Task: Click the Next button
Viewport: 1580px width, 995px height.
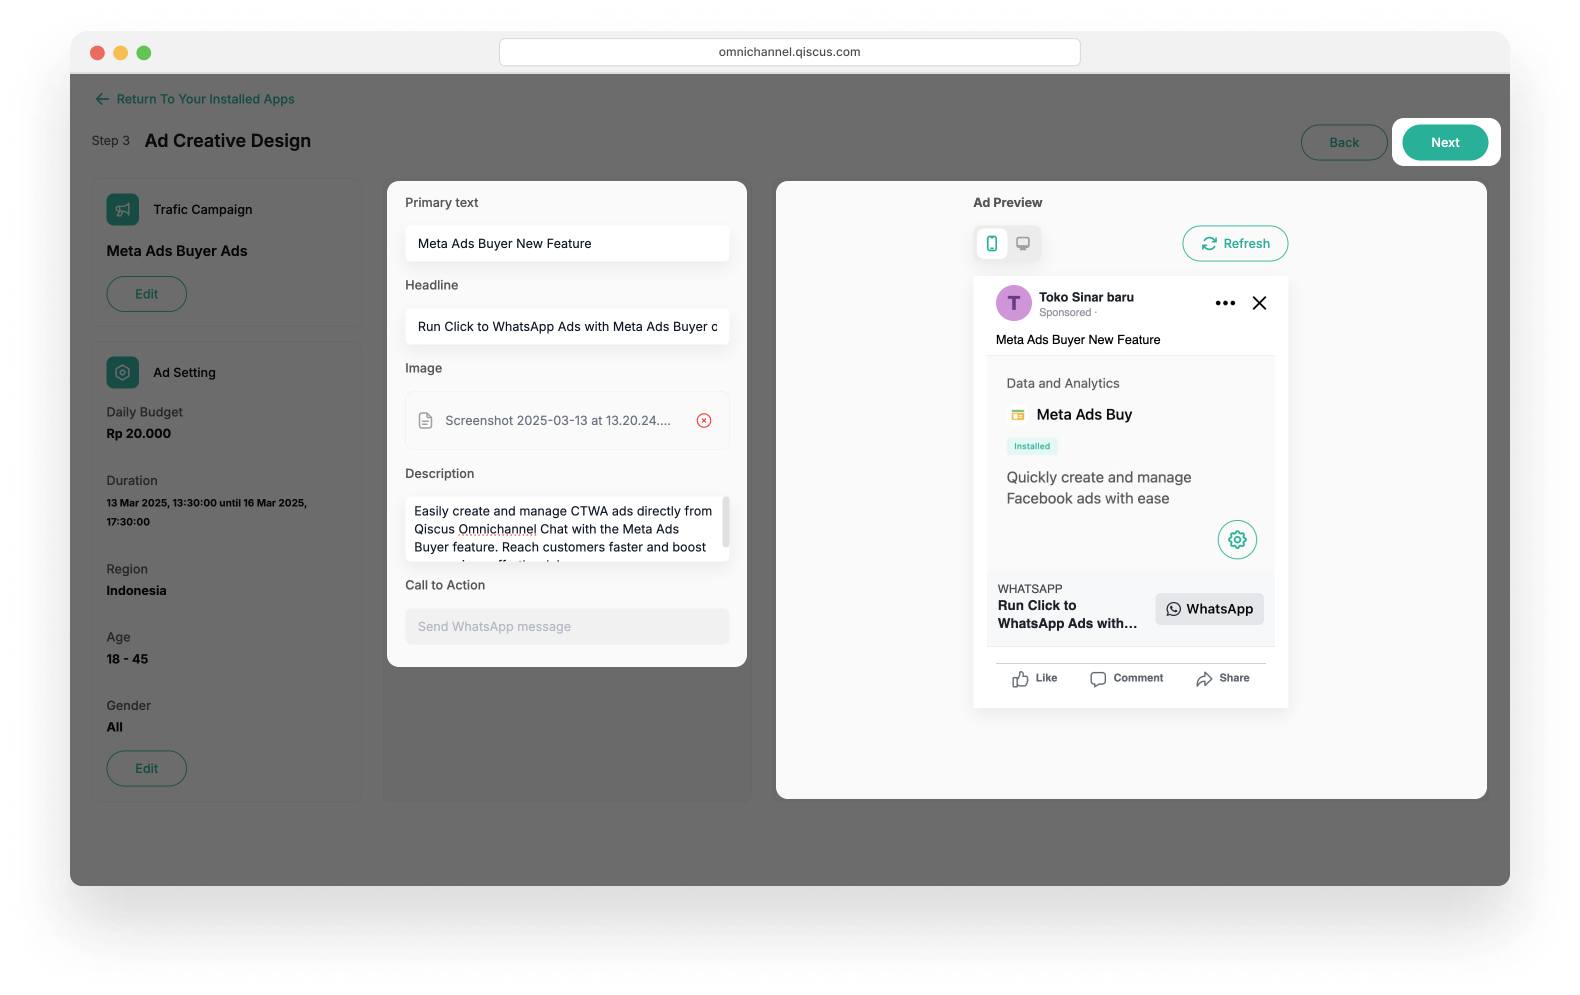Action: pos(1445,143)
